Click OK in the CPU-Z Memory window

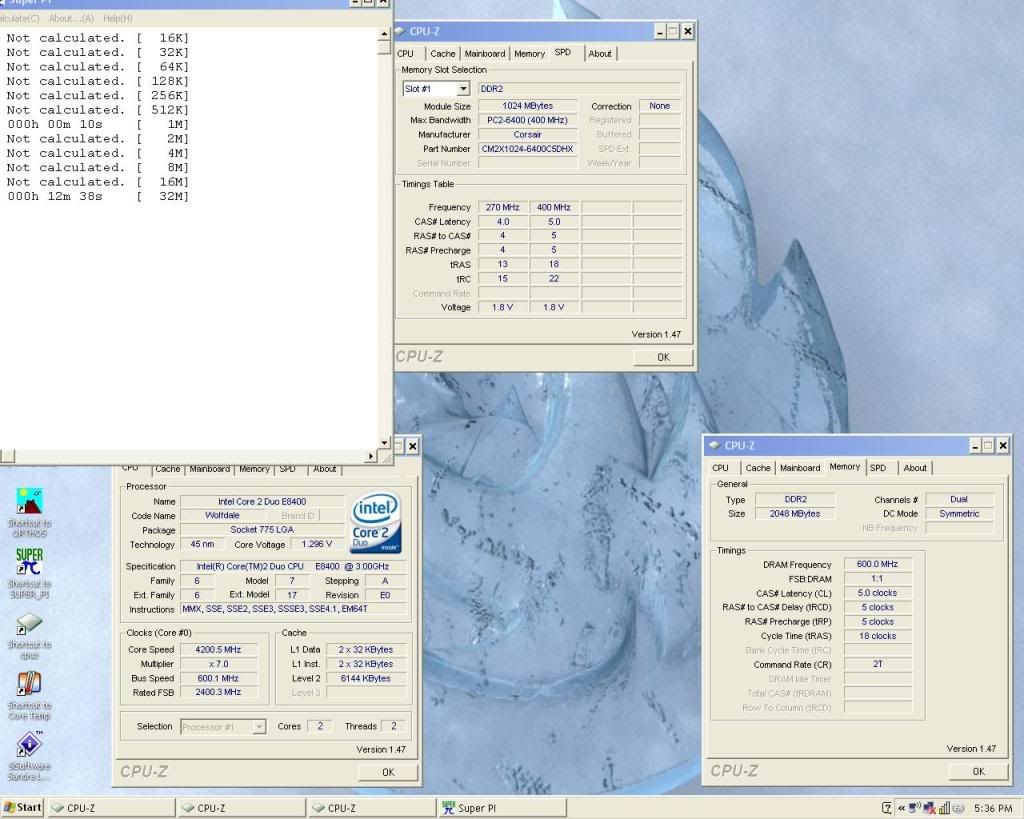[978, 771]
